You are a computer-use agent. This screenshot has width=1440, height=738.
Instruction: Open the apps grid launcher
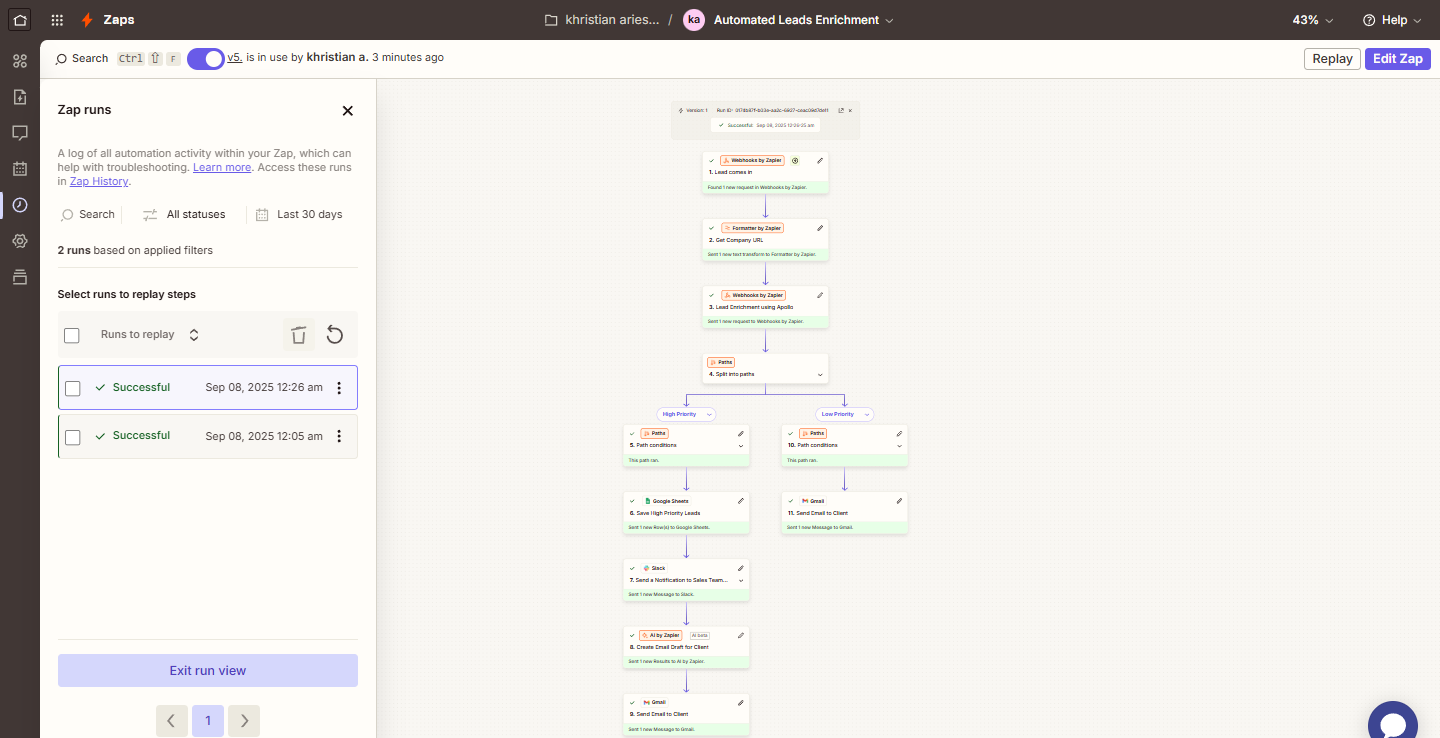coord(57,20)
